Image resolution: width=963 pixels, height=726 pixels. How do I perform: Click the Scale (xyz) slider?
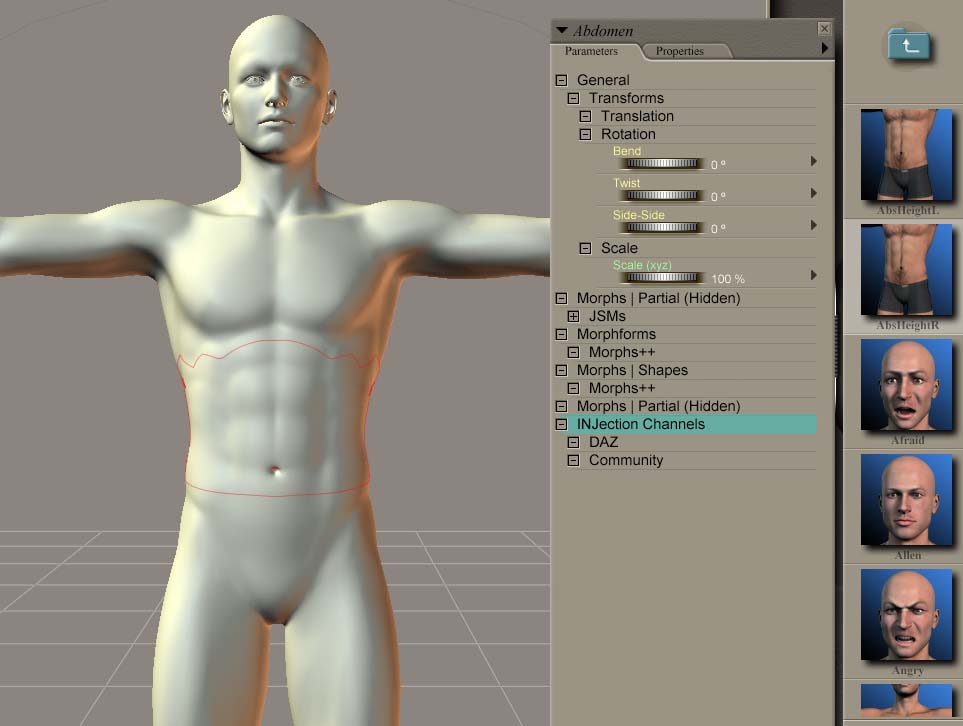pyautogui.click(x=661, y=277)
